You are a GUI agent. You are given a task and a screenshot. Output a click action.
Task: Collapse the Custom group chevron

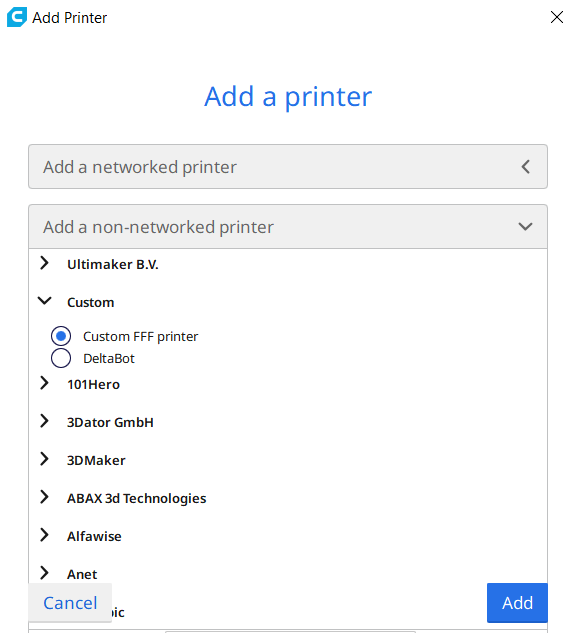click(44, 301)
